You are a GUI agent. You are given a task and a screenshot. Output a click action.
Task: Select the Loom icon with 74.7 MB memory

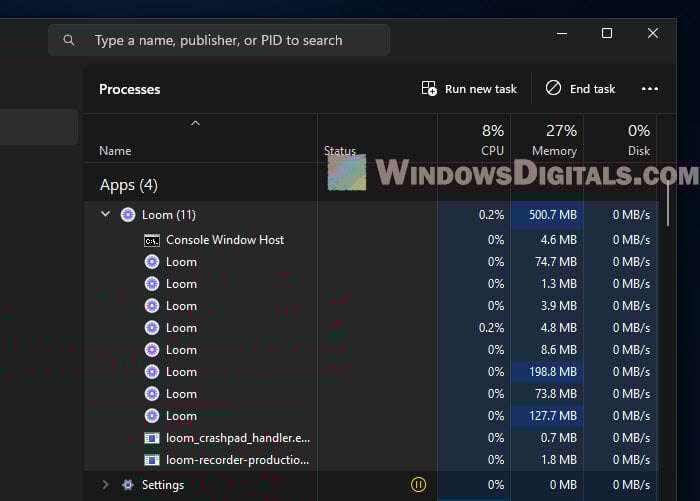152,262
